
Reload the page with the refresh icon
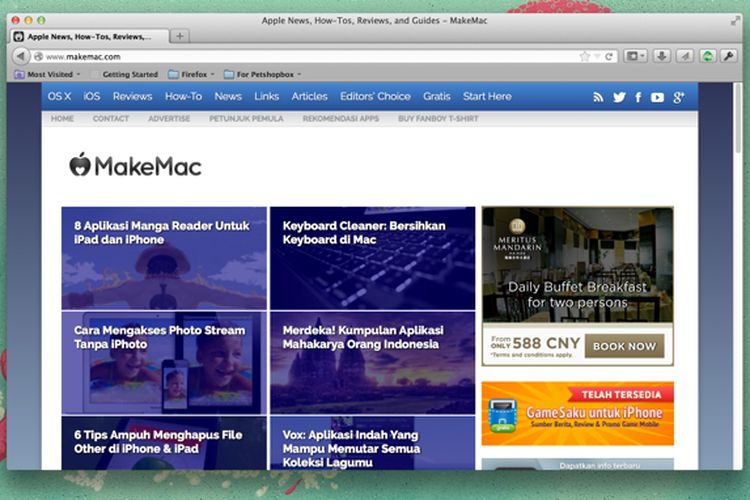click(609, 56)
